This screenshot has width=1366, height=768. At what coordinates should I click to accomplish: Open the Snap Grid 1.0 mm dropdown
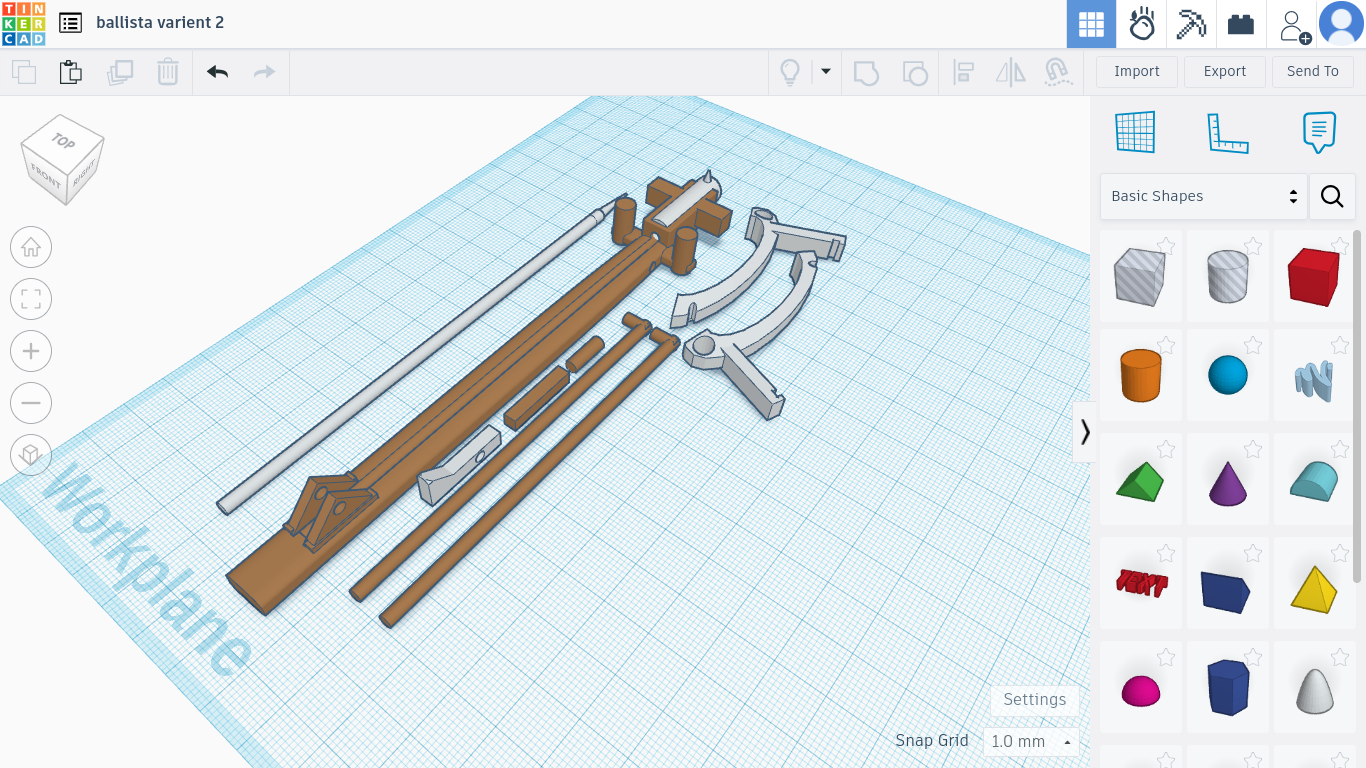click(1032, 742)
